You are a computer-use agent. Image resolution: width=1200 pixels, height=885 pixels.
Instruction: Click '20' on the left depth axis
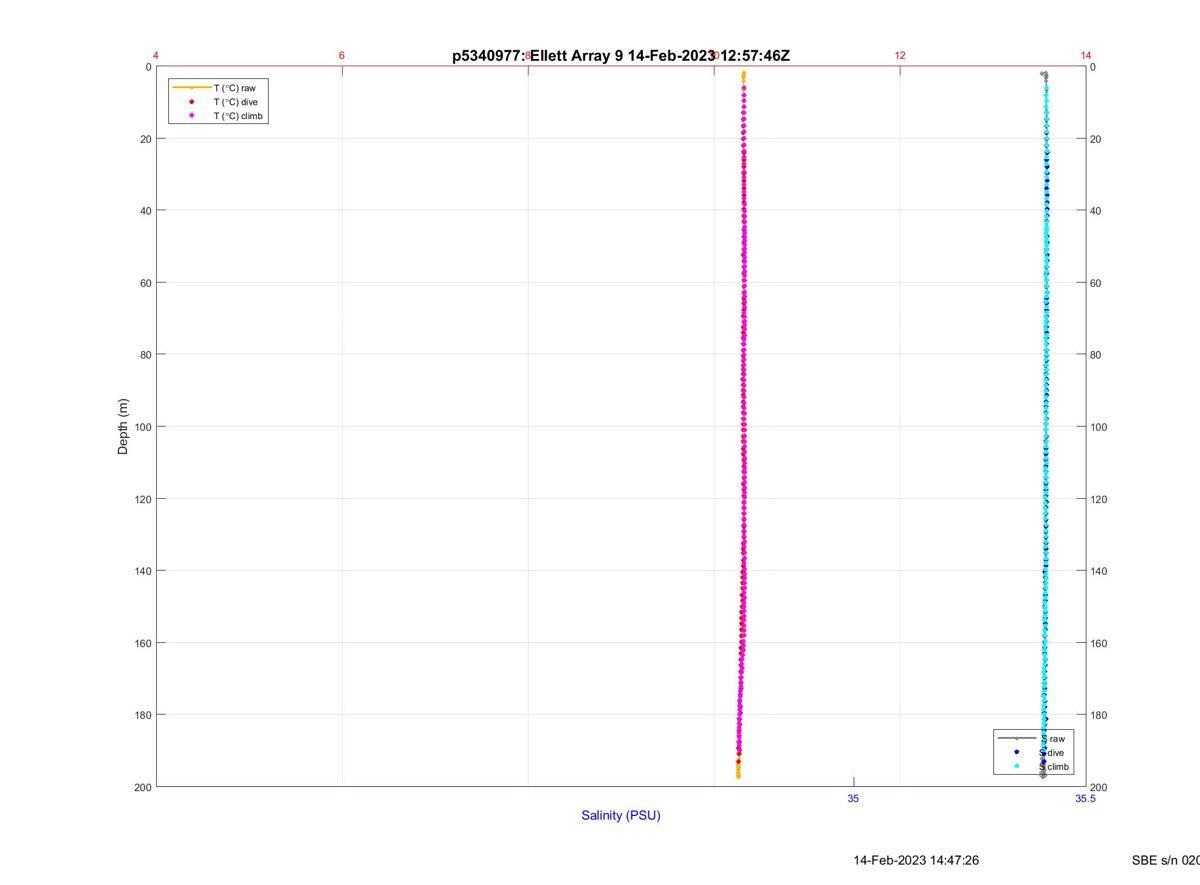tap(146, 139)
